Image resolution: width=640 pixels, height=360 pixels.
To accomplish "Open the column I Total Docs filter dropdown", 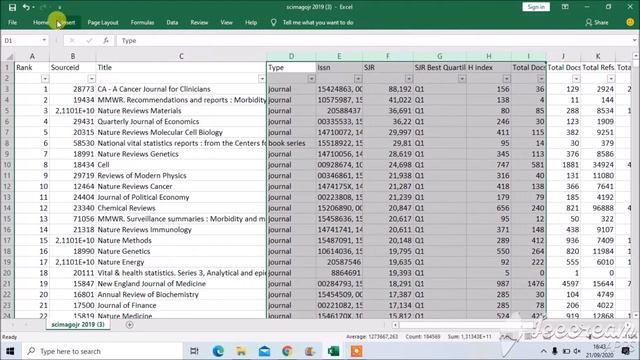I will point(541,79).
